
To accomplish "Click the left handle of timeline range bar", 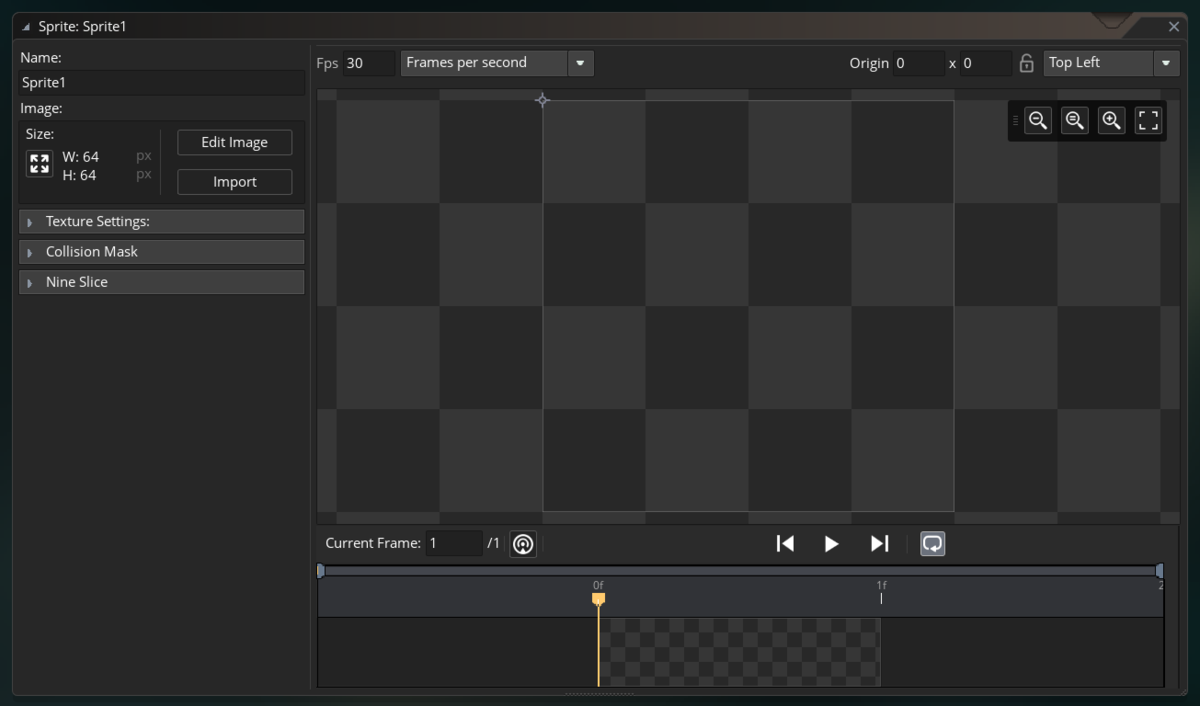I will (321, 571).
